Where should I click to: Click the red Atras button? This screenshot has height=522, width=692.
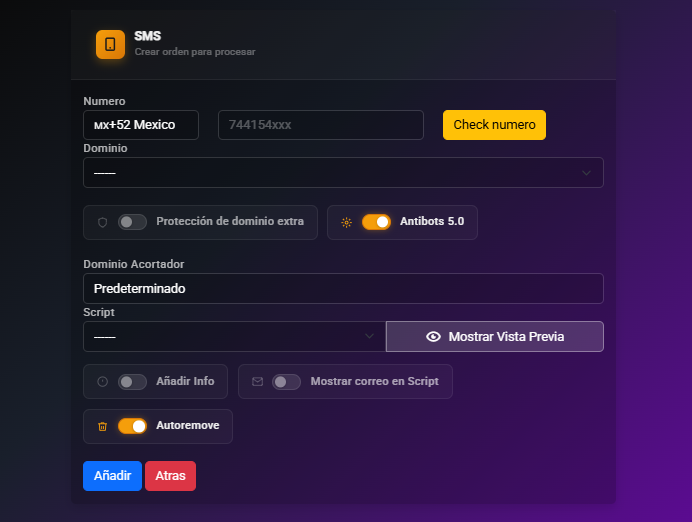coord(170,476)
